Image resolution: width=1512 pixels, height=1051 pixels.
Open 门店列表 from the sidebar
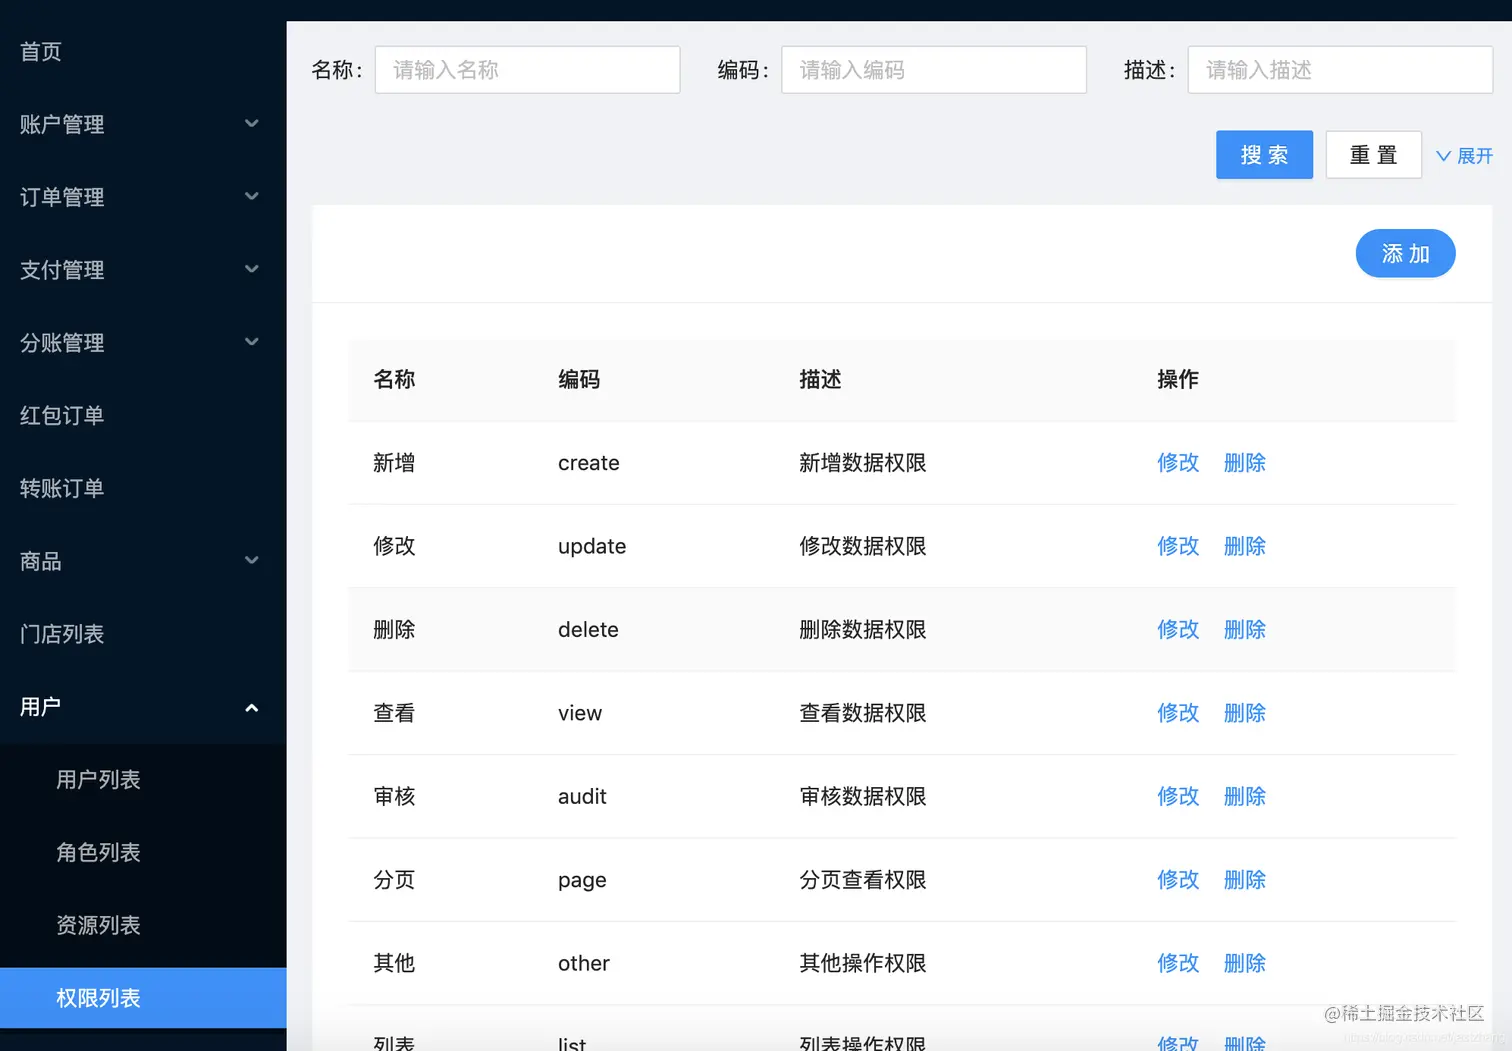[61, 634]
